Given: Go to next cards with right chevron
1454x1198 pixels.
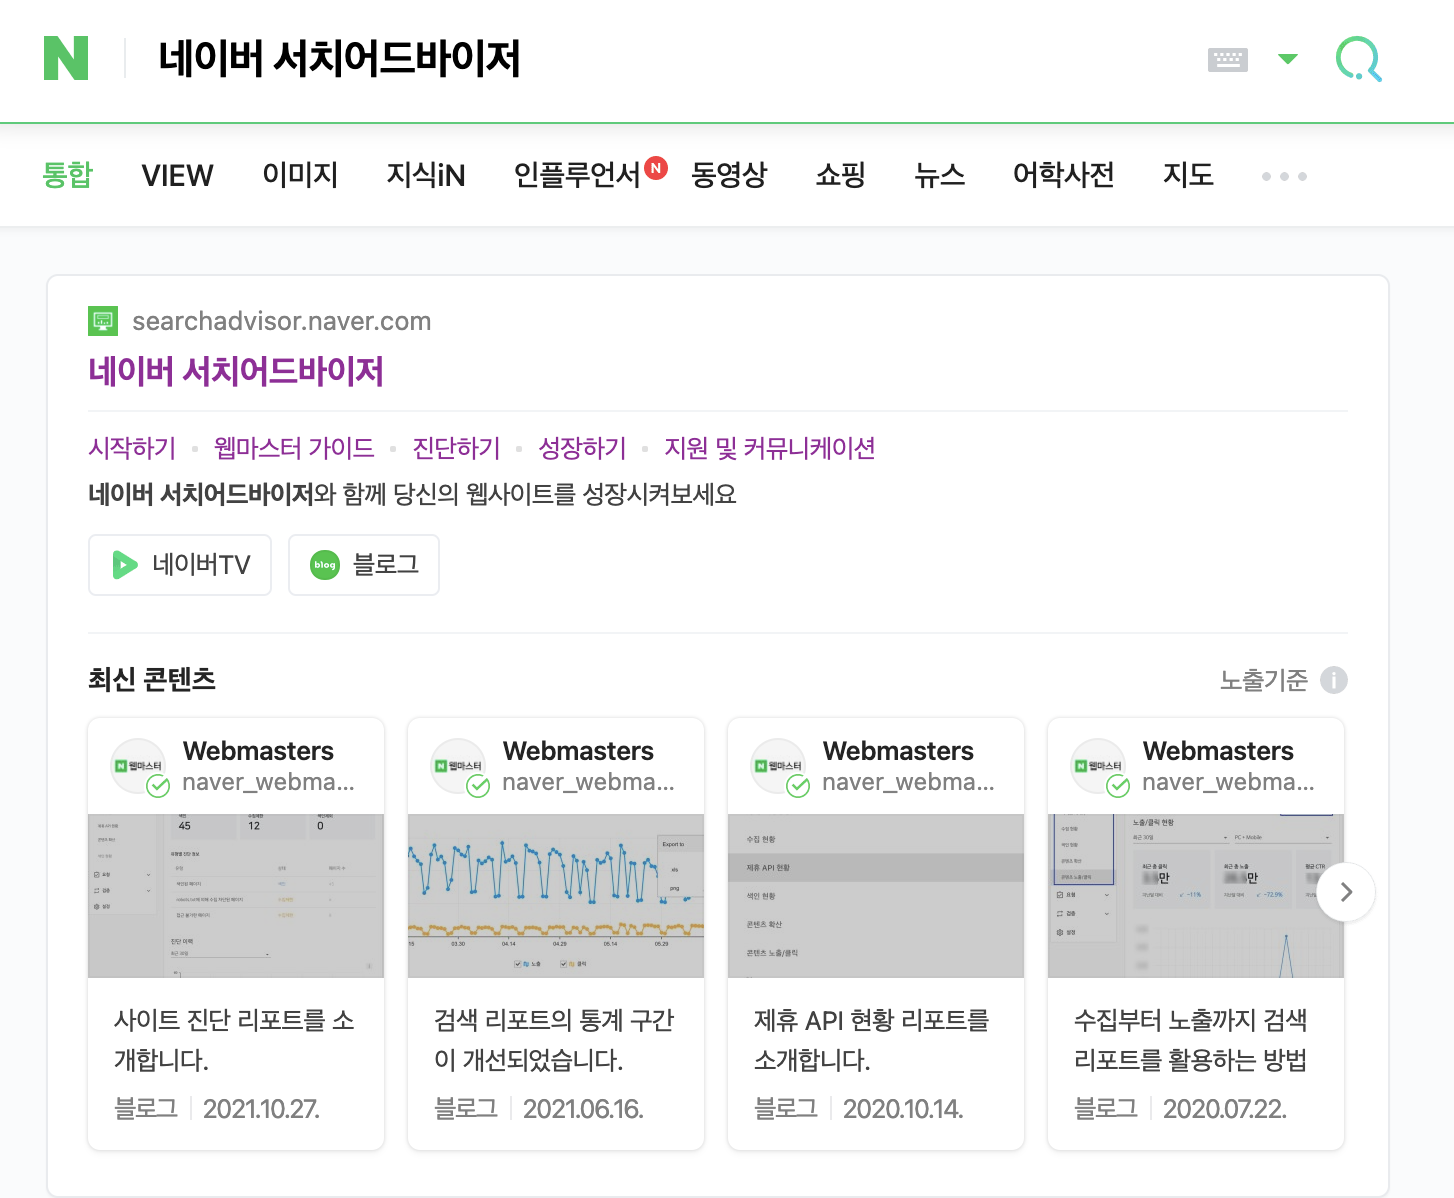Looking at the screenshot, I should tap(1346, 892).
